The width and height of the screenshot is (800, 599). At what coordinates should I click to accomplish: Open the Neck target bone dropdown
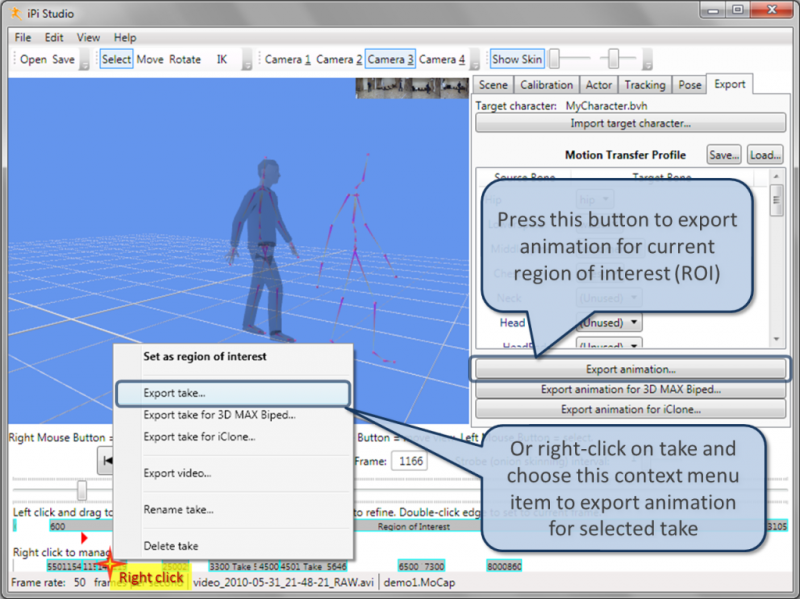609,297
